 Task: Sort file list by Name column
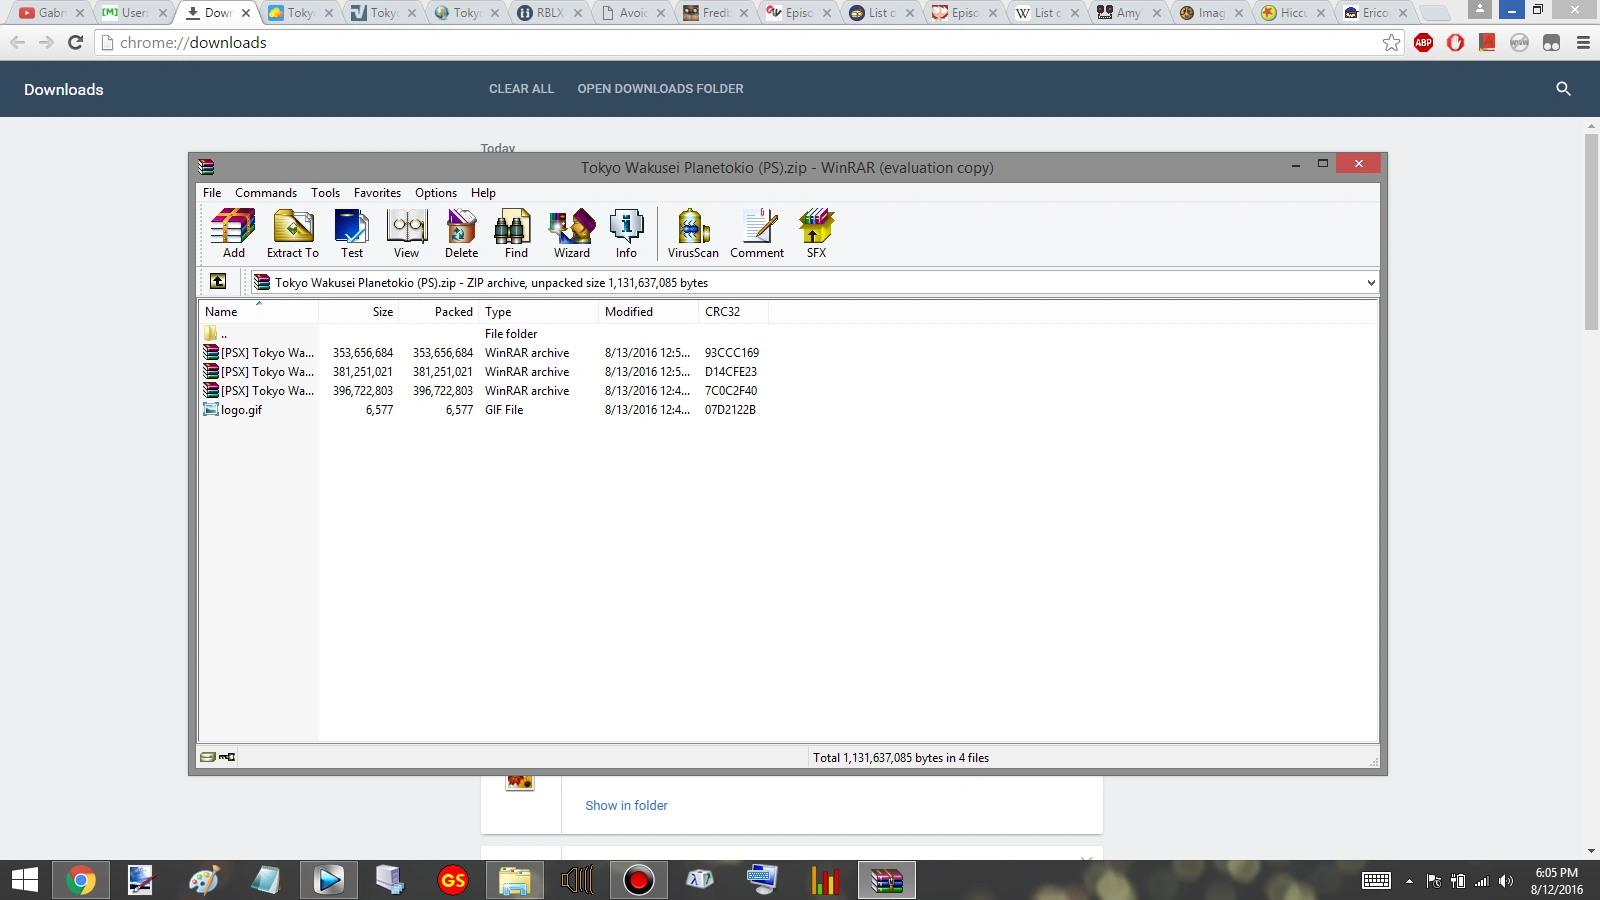click(258, 312)
